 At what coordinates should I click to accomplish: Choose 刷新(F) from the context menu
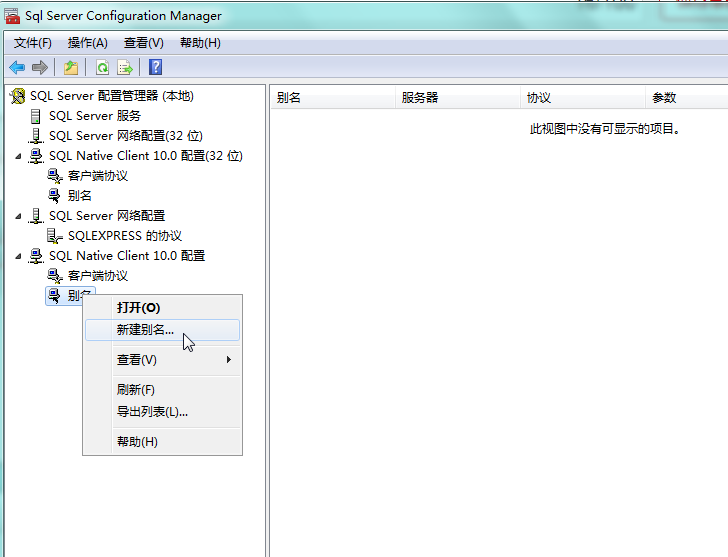tap(162, 389)
